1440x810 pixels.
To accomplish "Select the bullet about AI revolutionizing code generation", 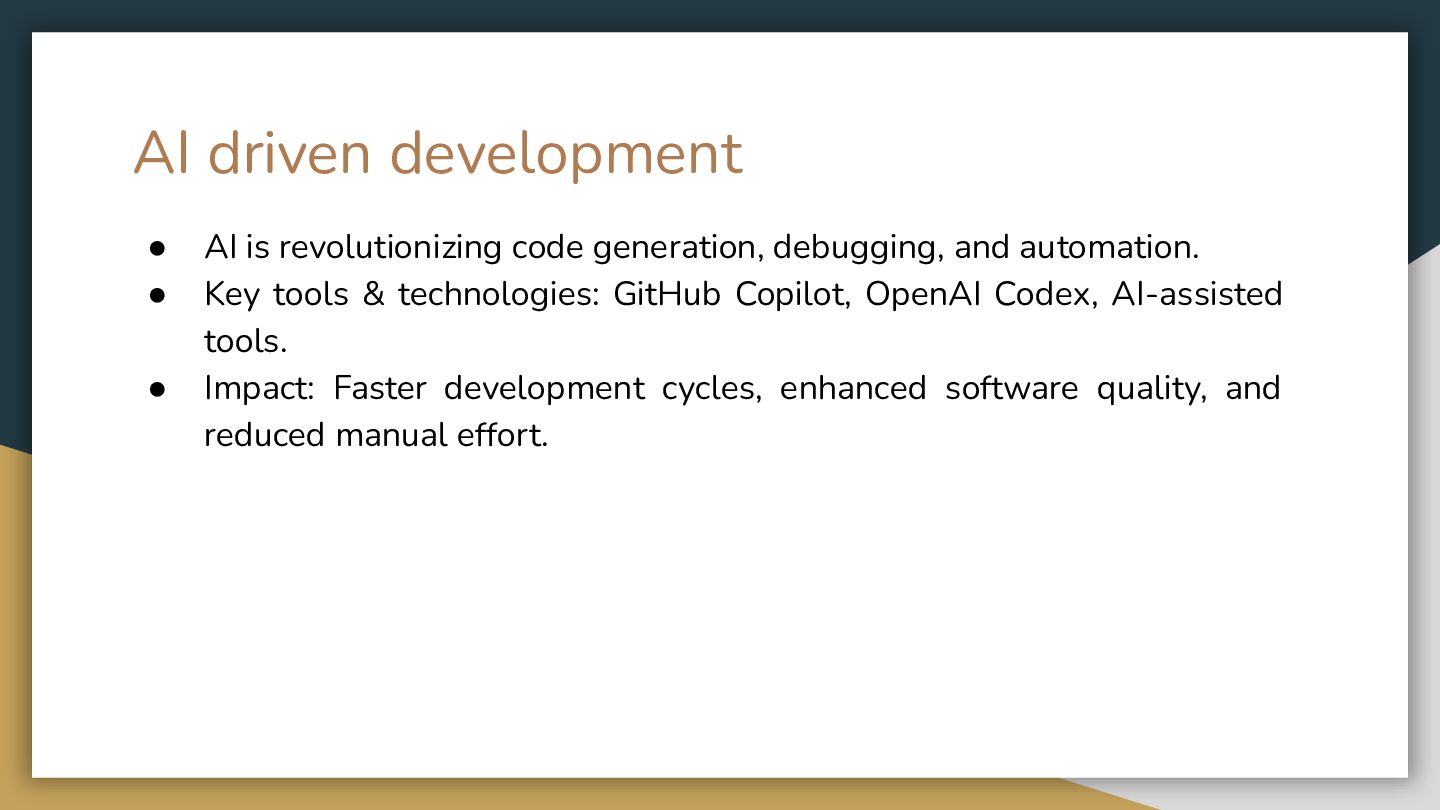I will [701, 246].
